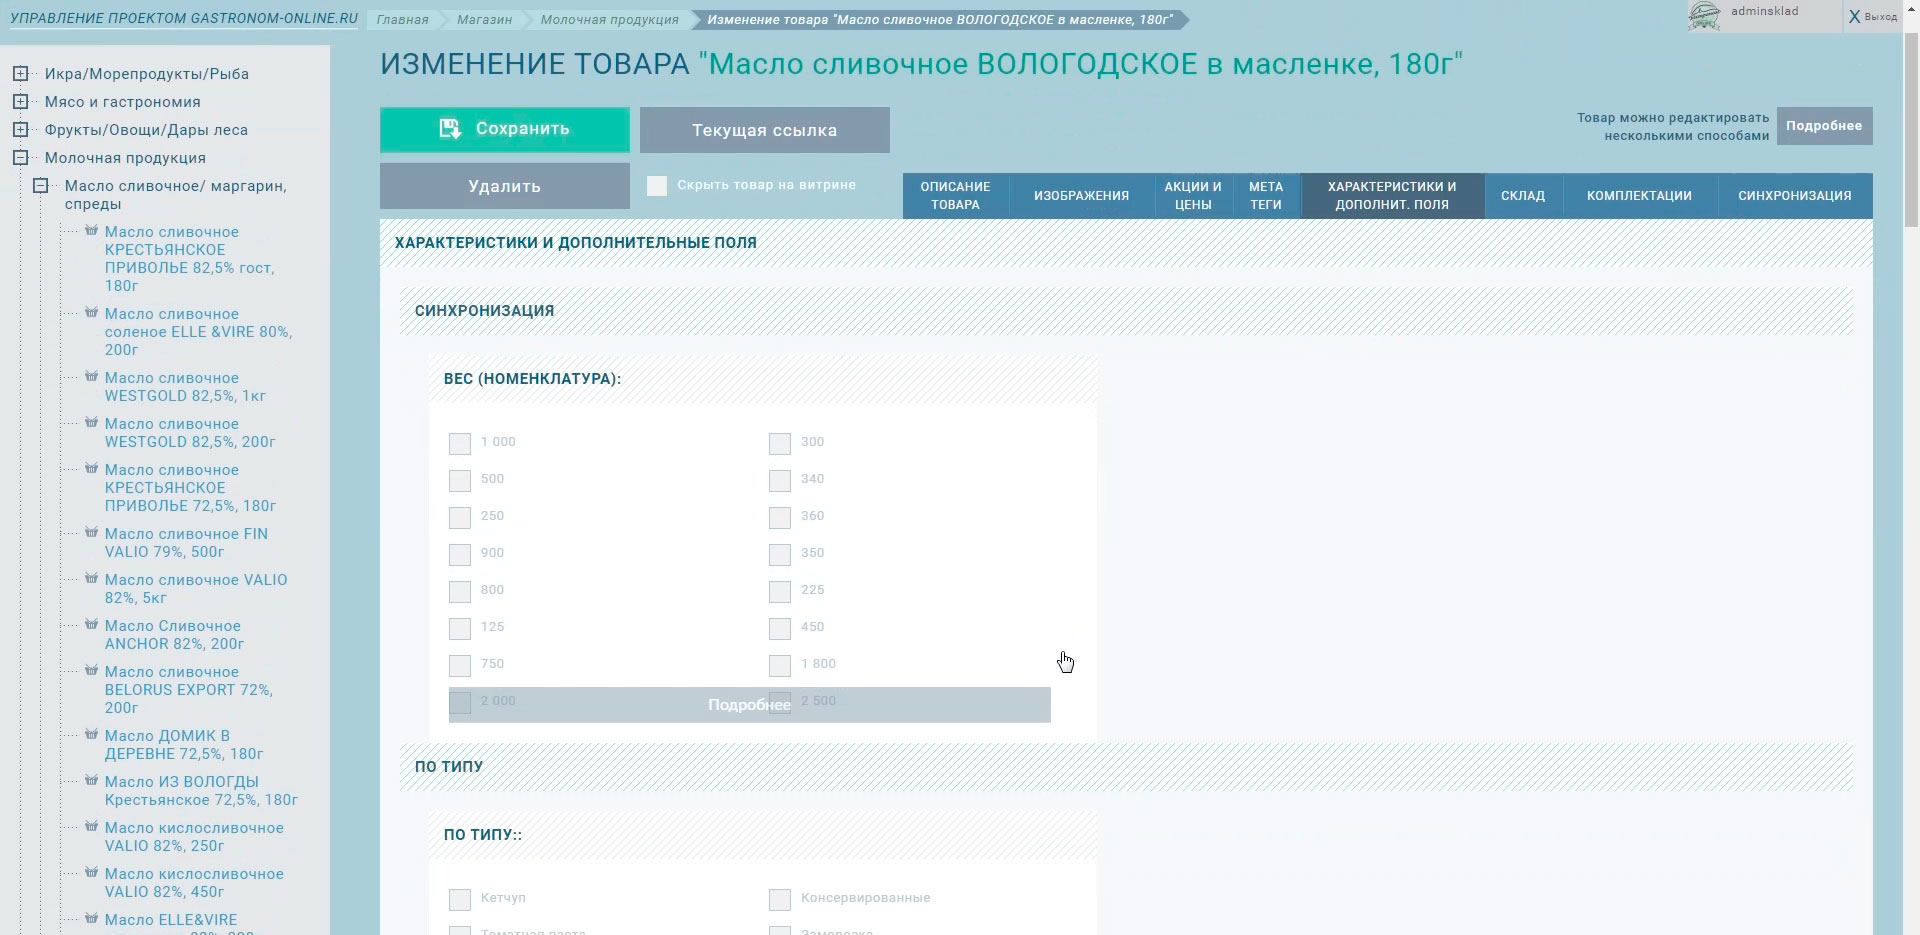Expand weight list with Подробнее bar
Image resolution: width=1920 pixels, height=935 pixels.
(x=750, y=705)
